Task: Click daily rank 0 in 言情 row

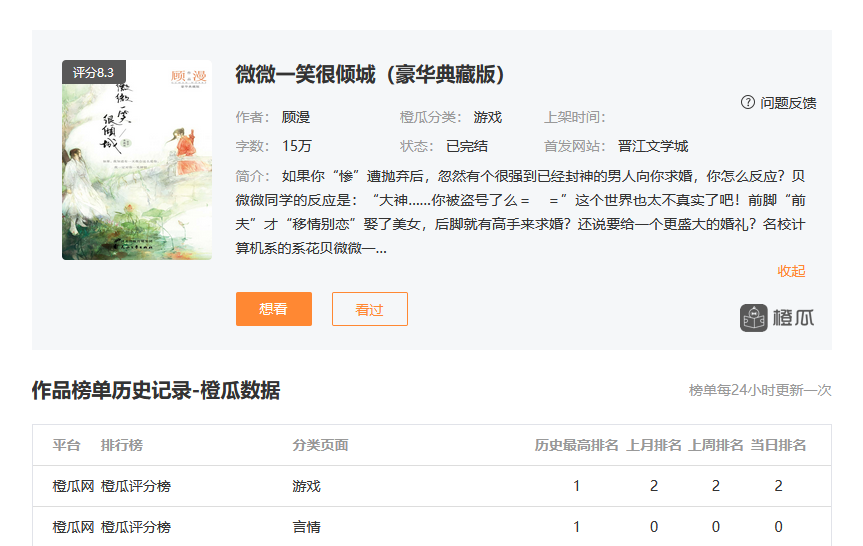Action: (778, 527)
